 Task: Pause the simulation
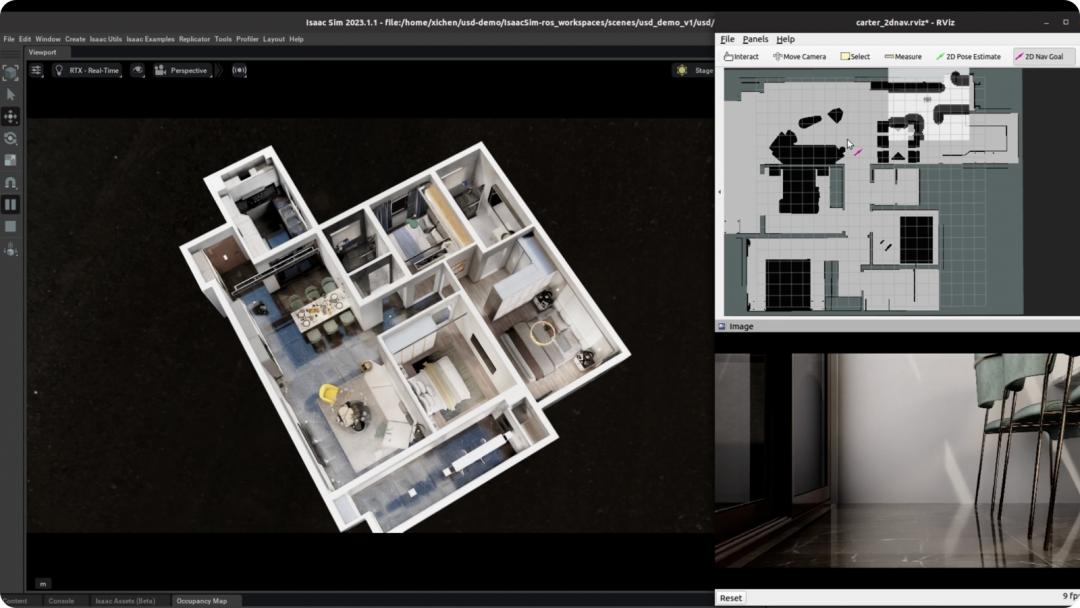click(x=10, y=205)
